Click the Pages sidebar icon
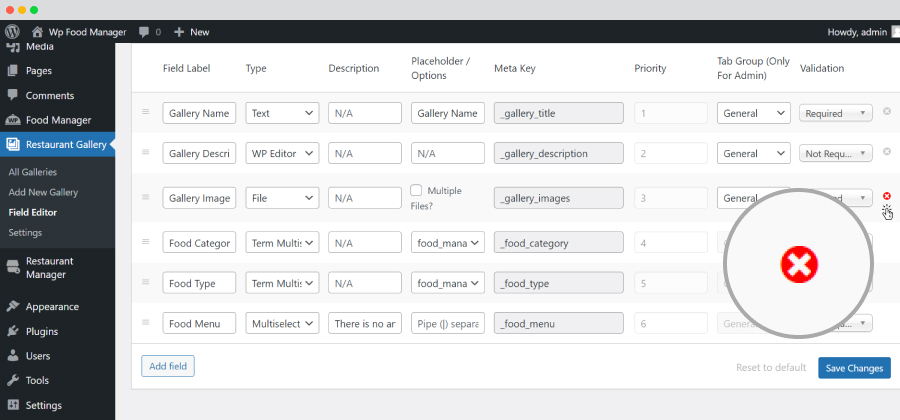 (13, 71)
